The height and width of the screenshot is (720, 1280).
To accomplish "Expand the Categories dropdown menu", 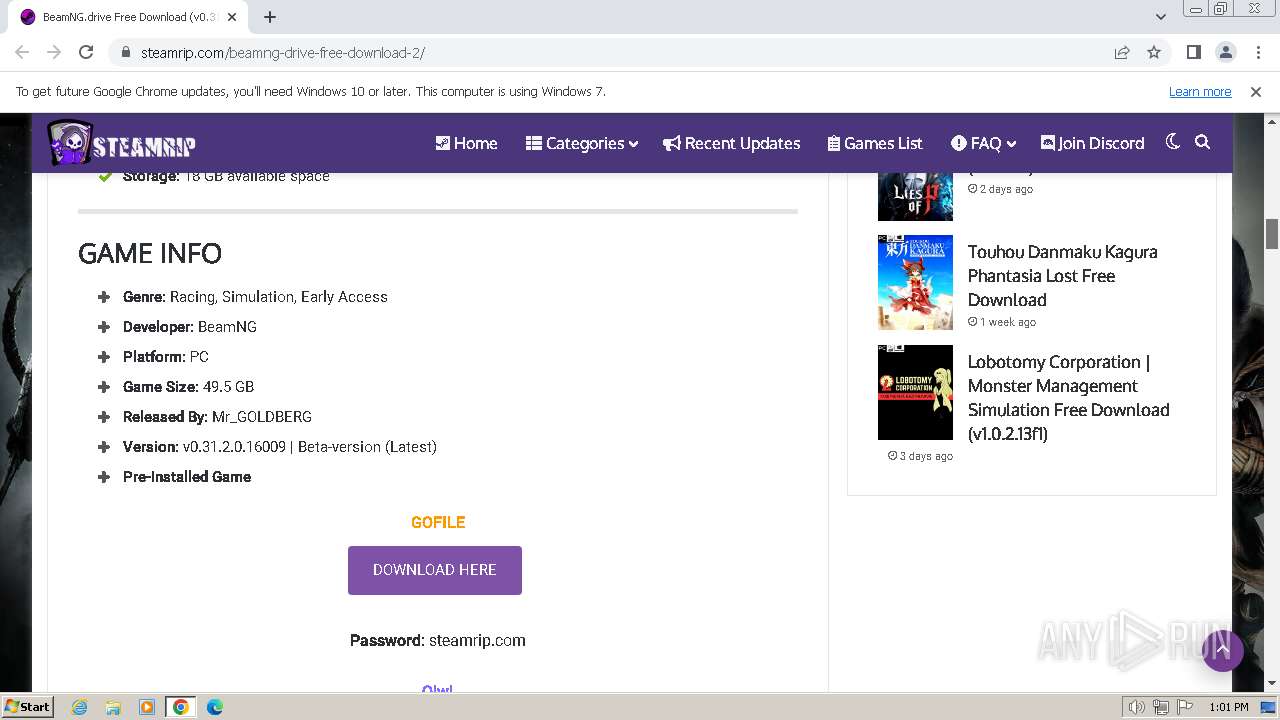I will click(x=582, y=143).
